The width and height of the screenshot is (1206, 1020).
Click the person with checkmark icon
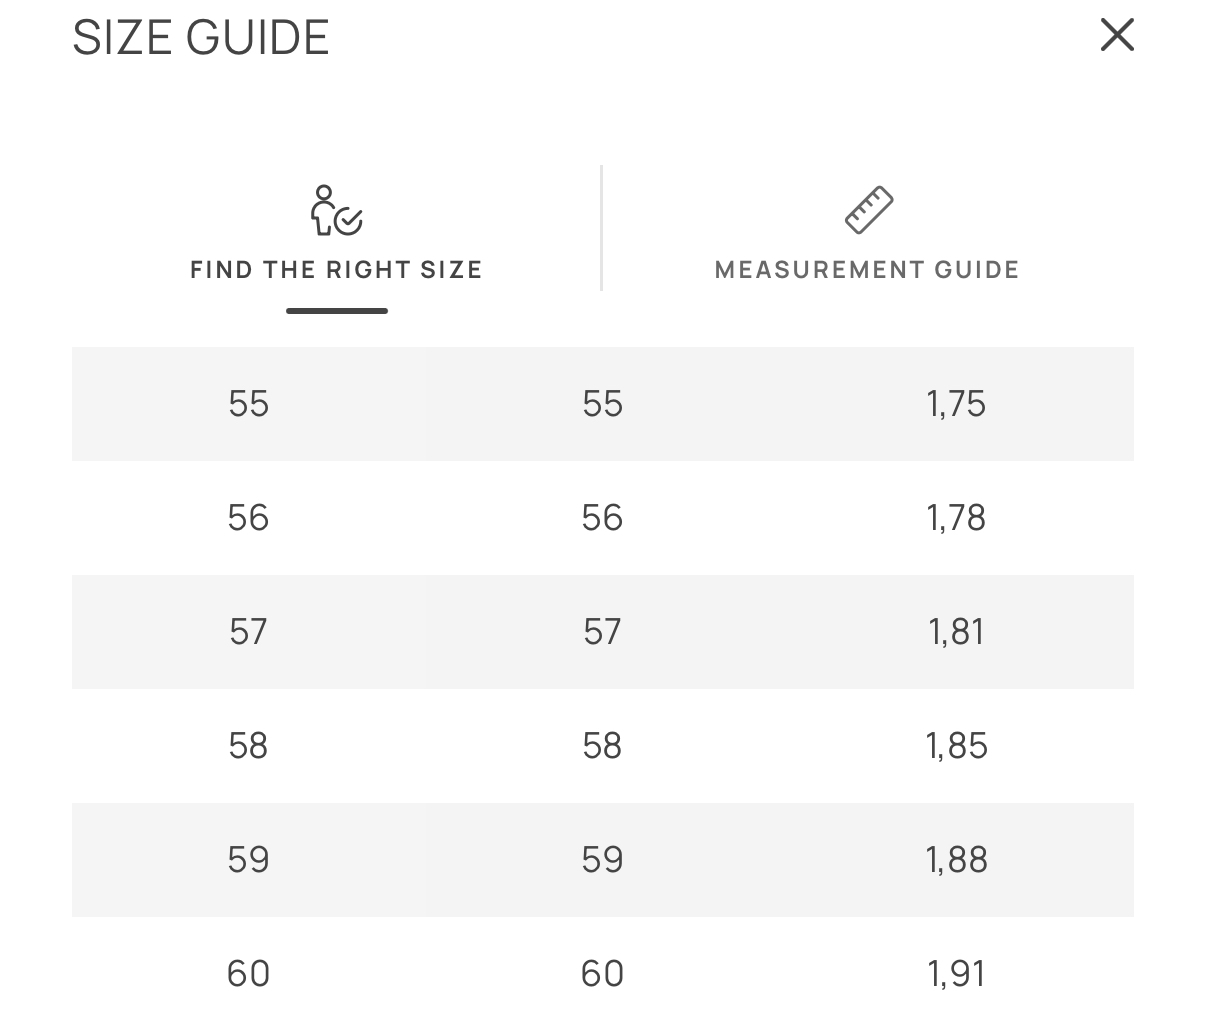336,210
